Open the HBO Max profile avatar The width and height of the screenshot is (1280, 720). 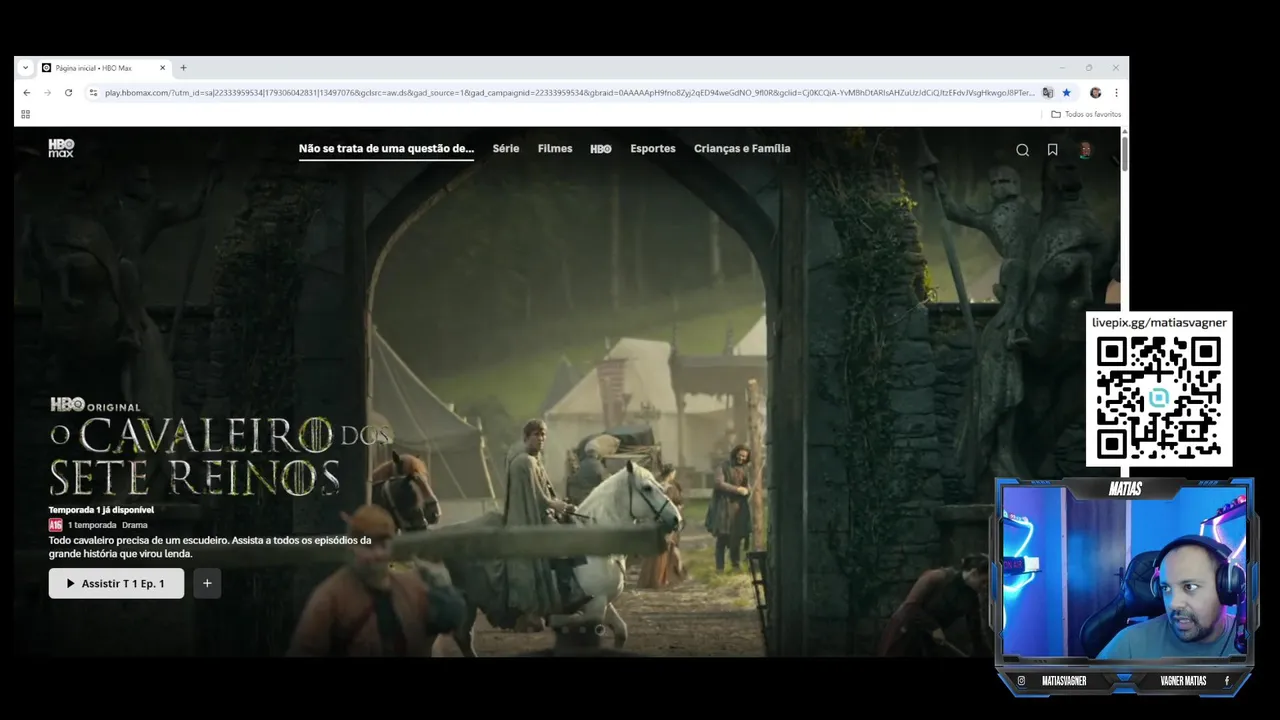[1085, 150]
